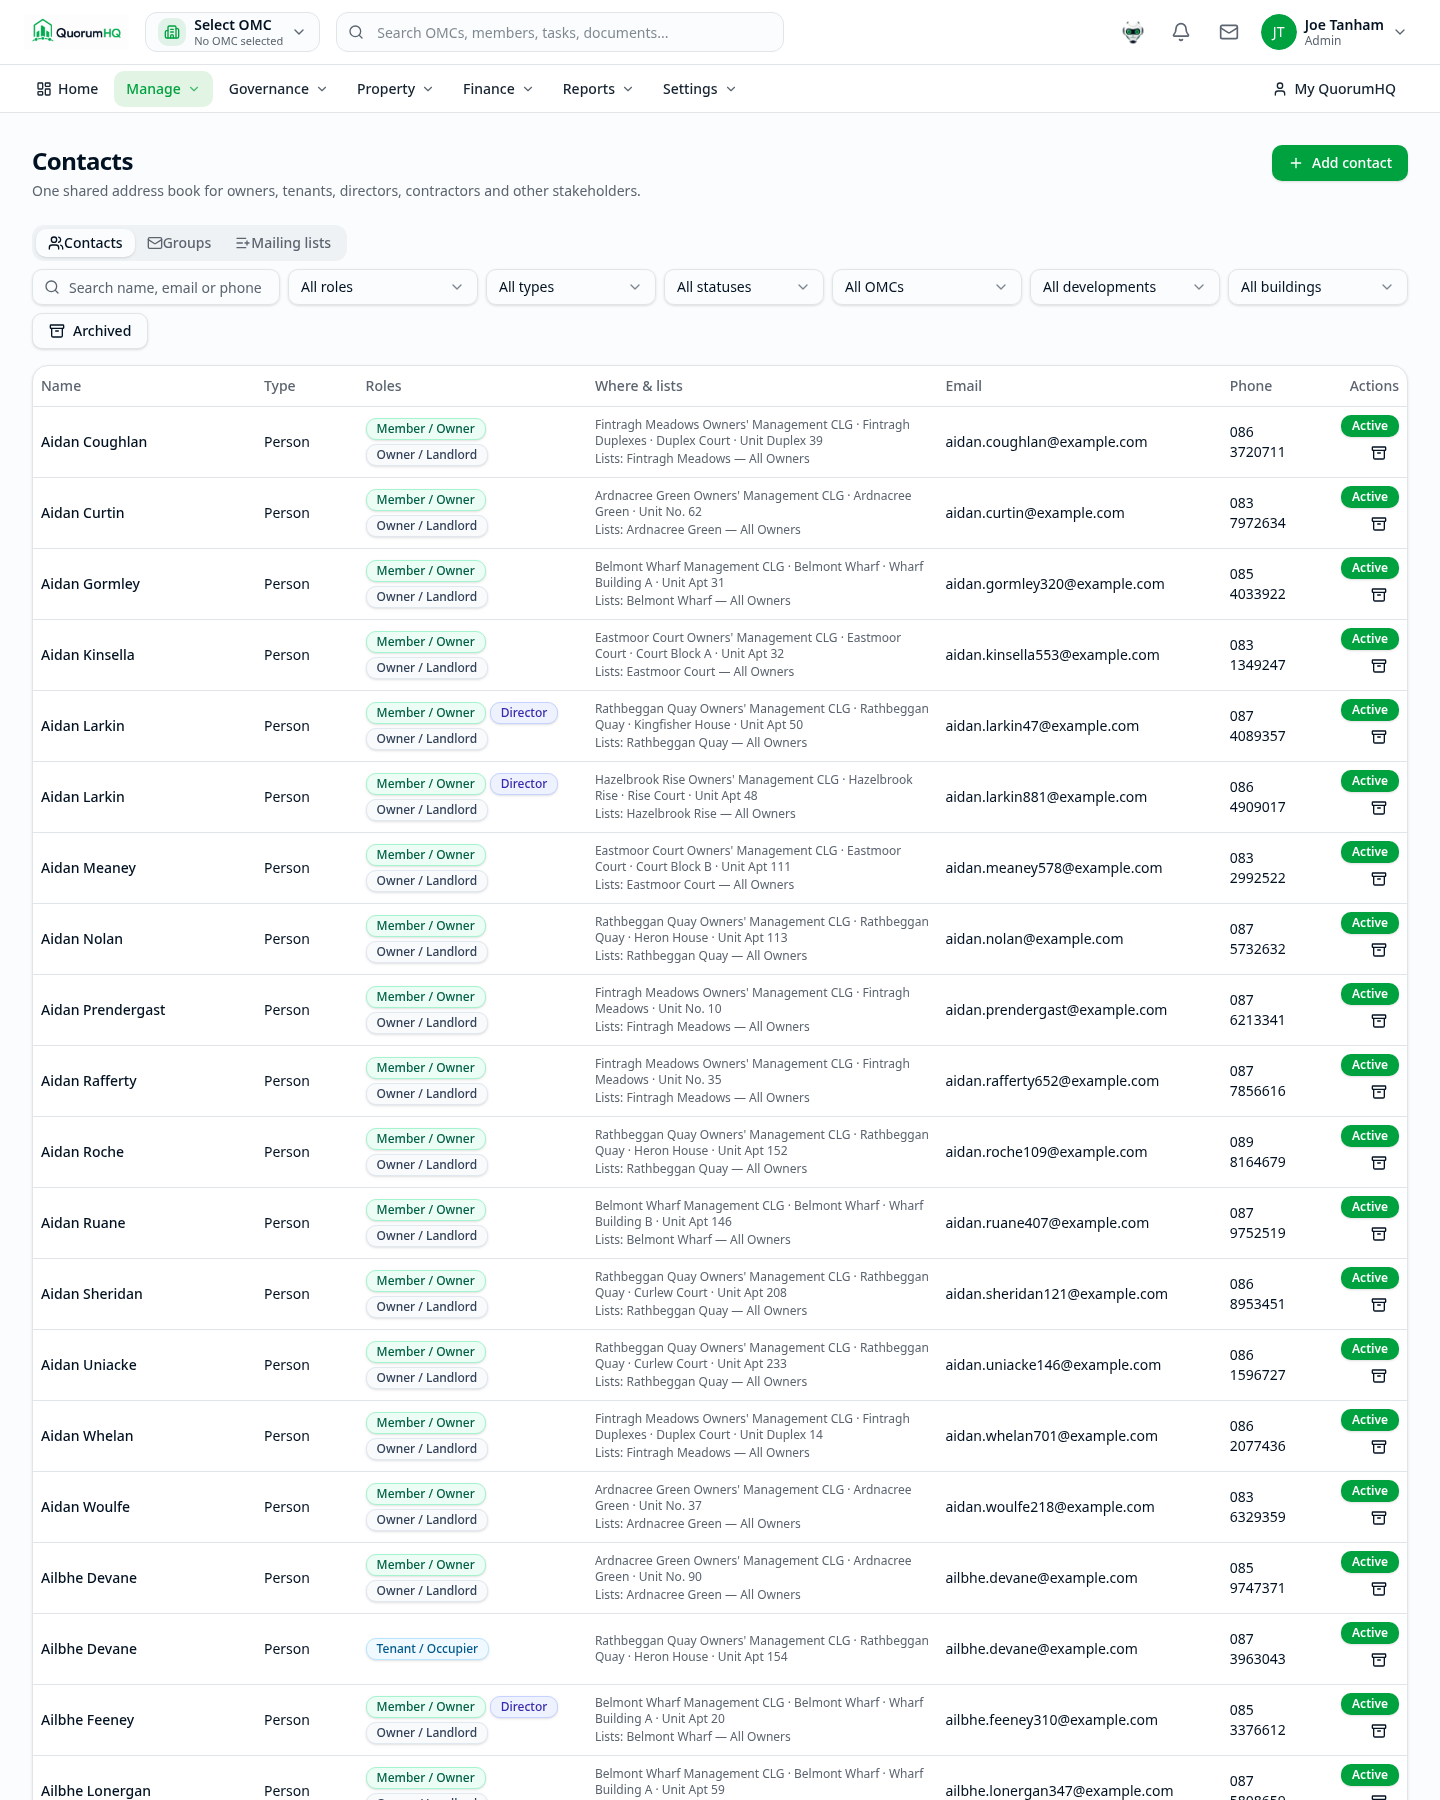1440x1800 pixels.
Task: Click Active status for Aidan Coughlan
Action: (x=1369, y=426)
